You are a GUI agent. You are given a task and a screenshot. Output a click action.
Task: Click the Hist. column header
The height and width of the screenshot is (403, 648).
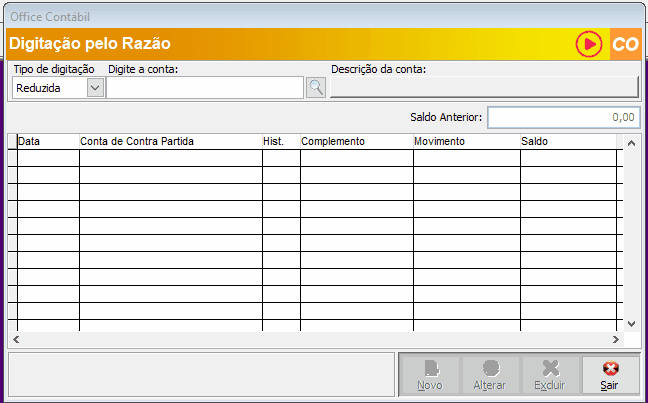point(280,142)
